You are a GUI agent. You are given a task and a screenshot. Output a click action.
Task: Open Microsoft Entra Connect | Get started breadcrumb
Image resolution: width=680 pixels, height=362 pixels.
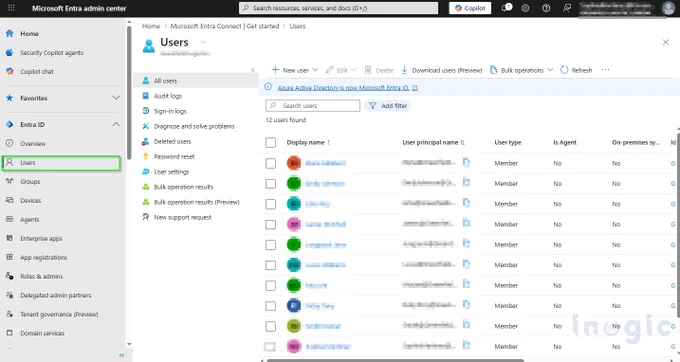tap(225, 26)
